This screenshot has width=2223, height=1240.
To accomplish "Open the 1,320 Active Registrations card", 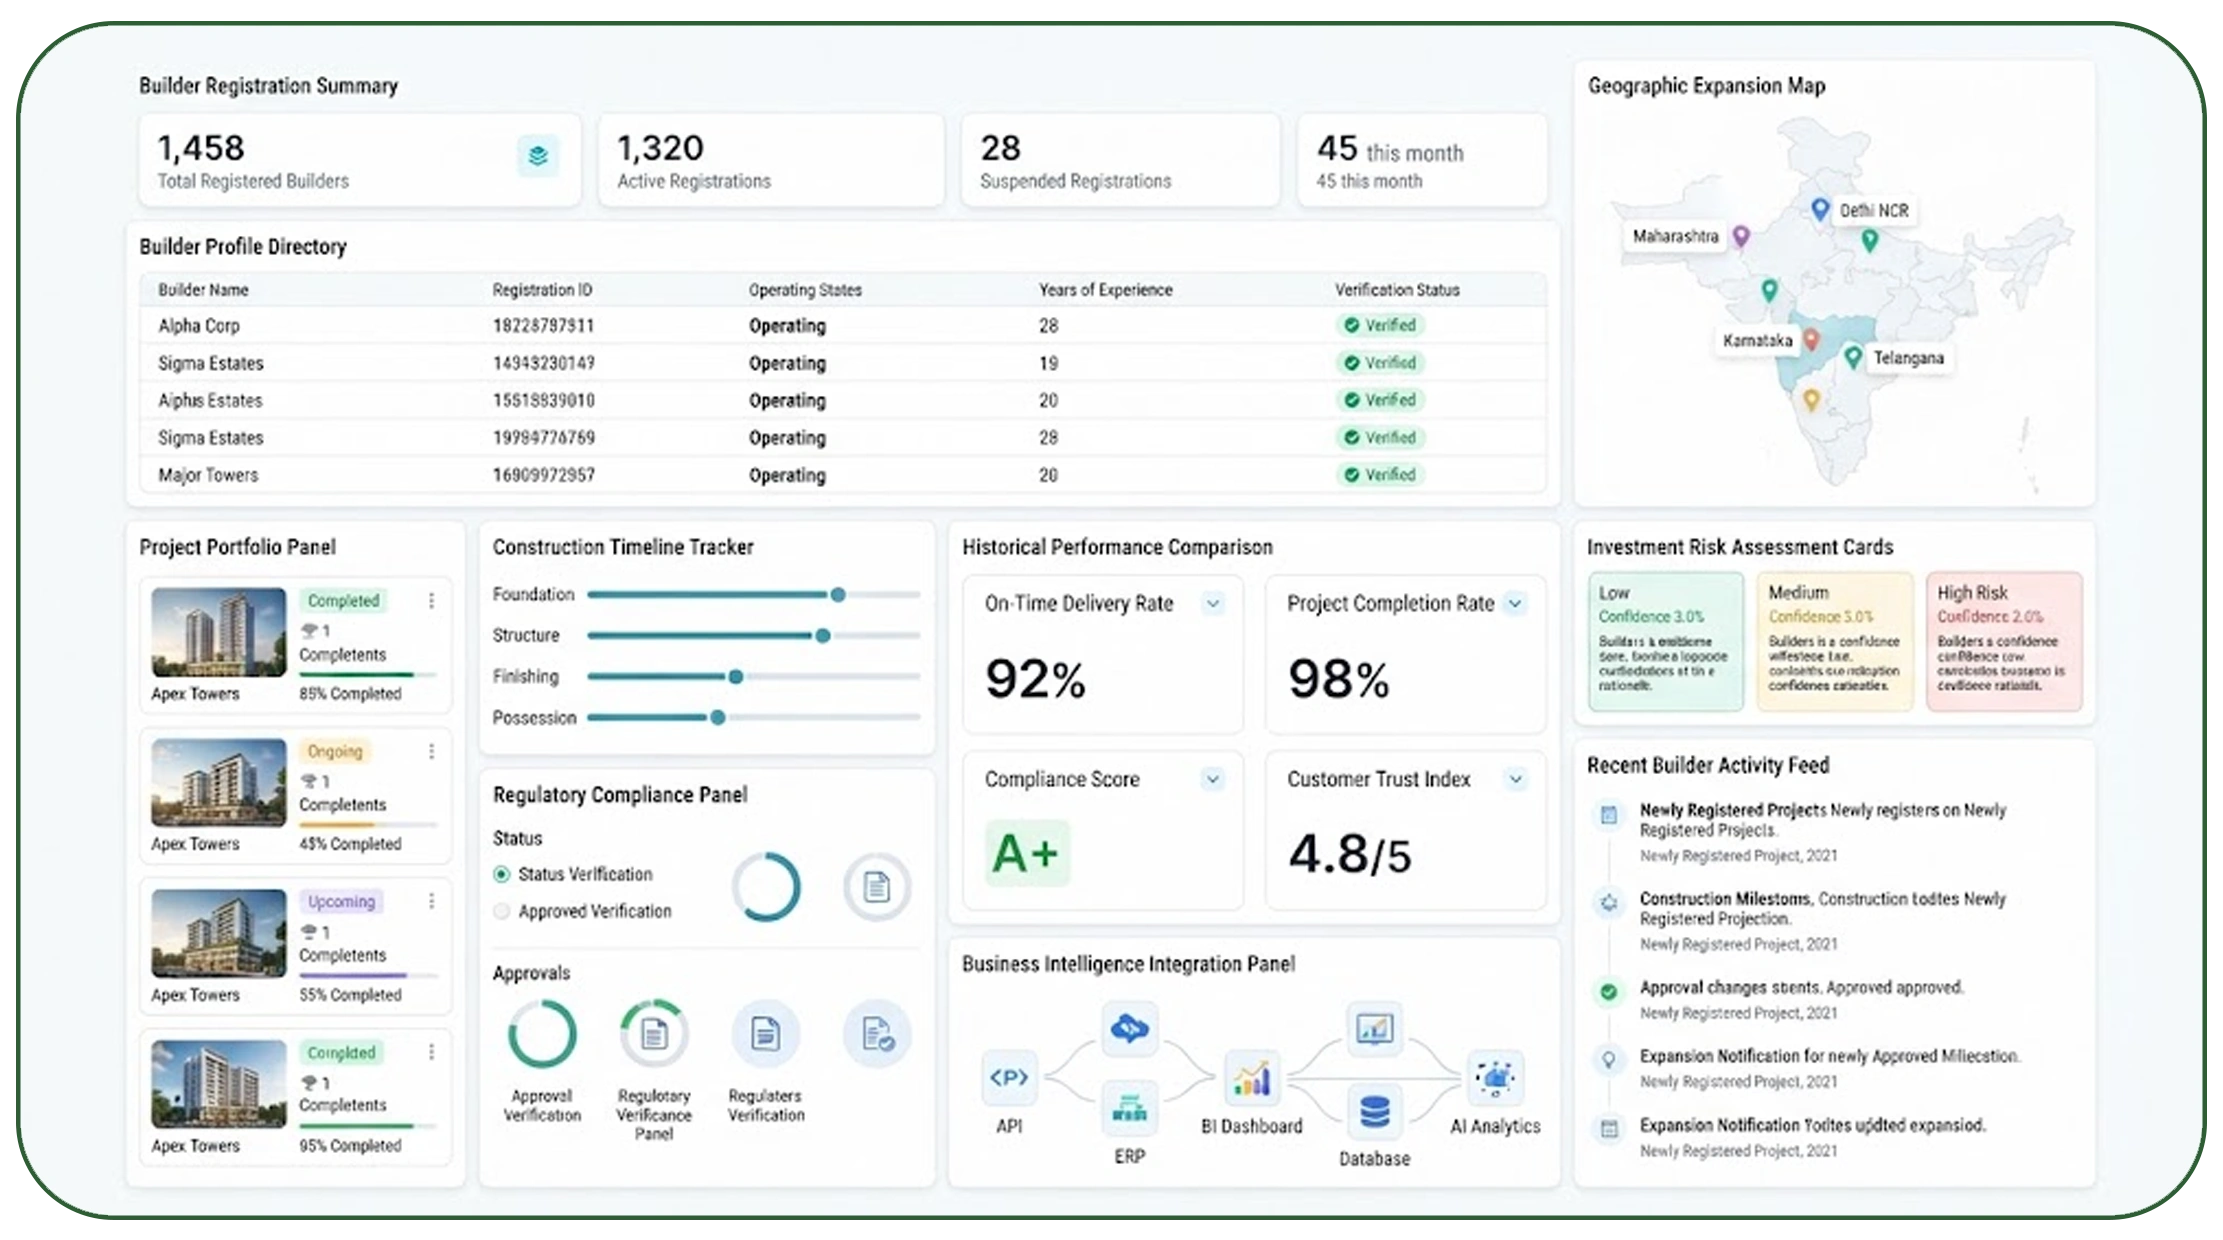I will (771, 160).
